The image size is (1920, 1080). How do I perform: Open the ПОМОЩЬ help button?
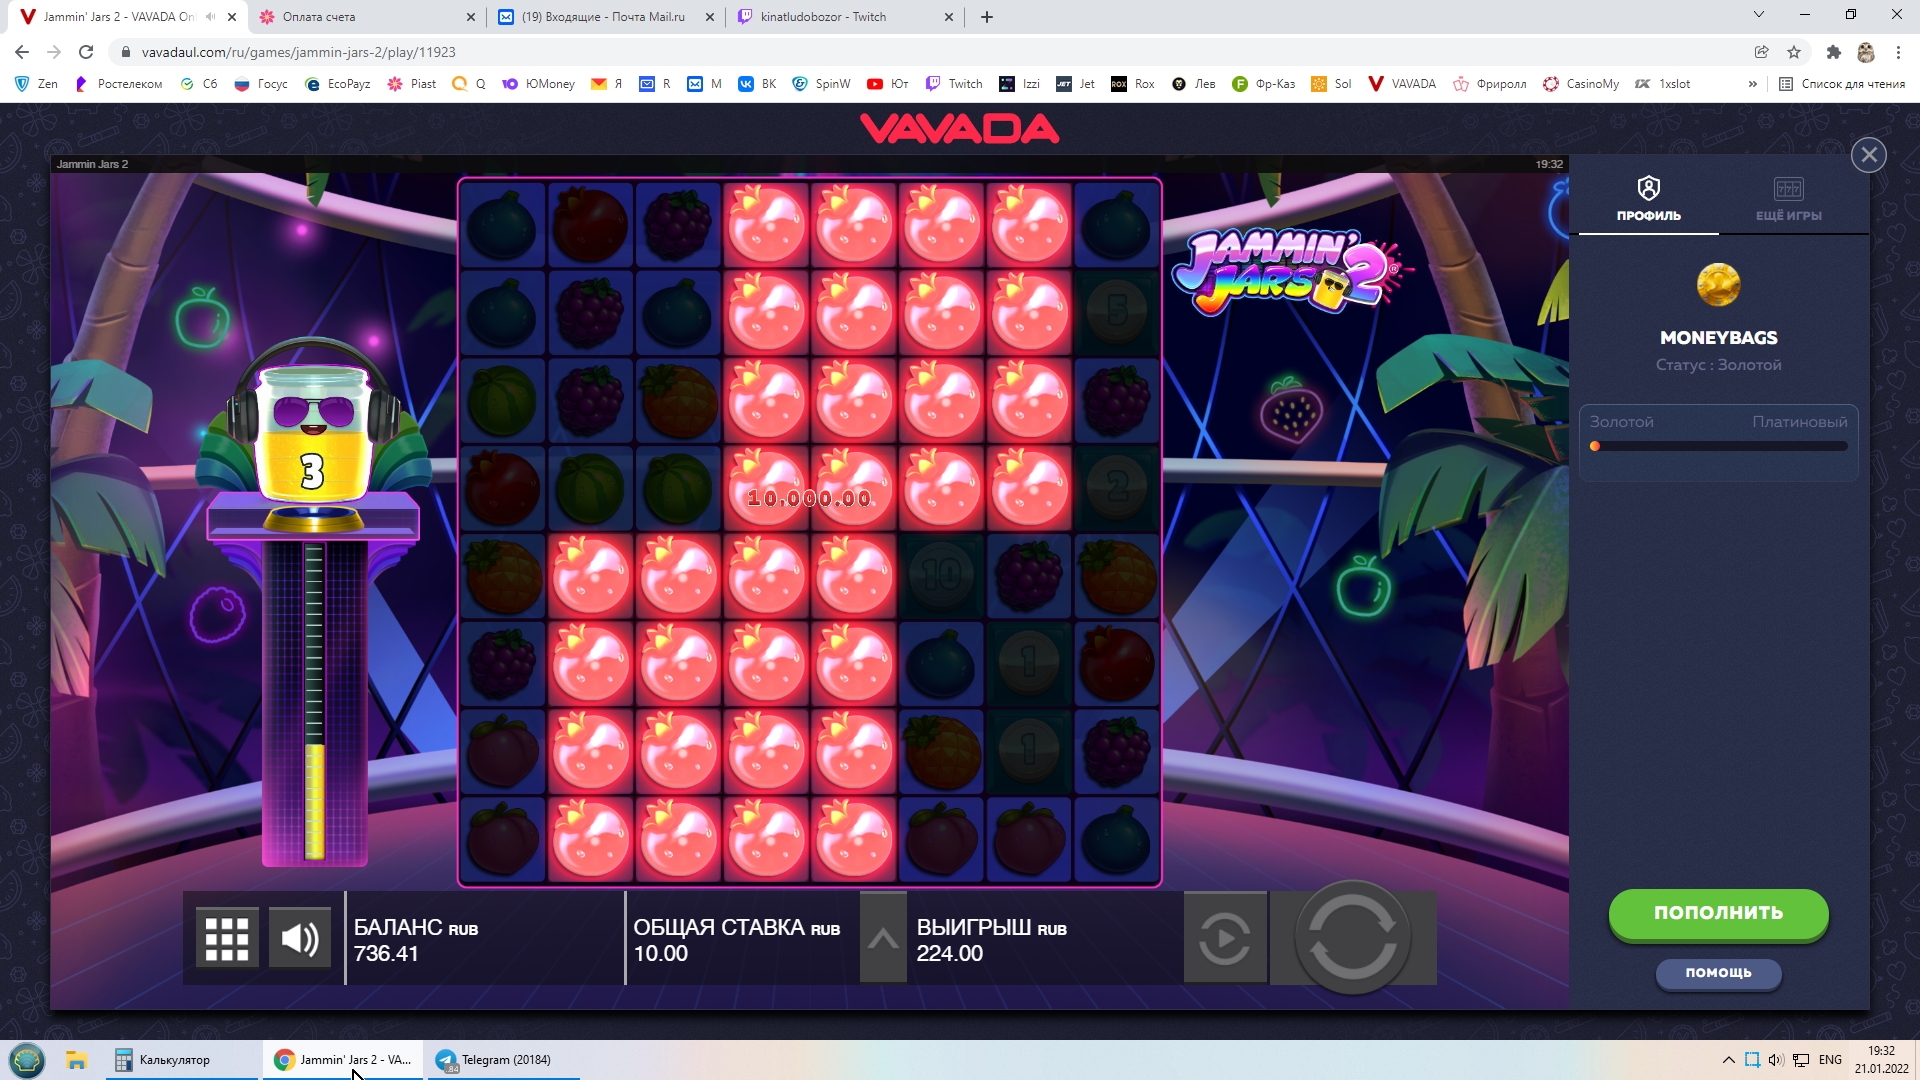(x=1718, y=973)
